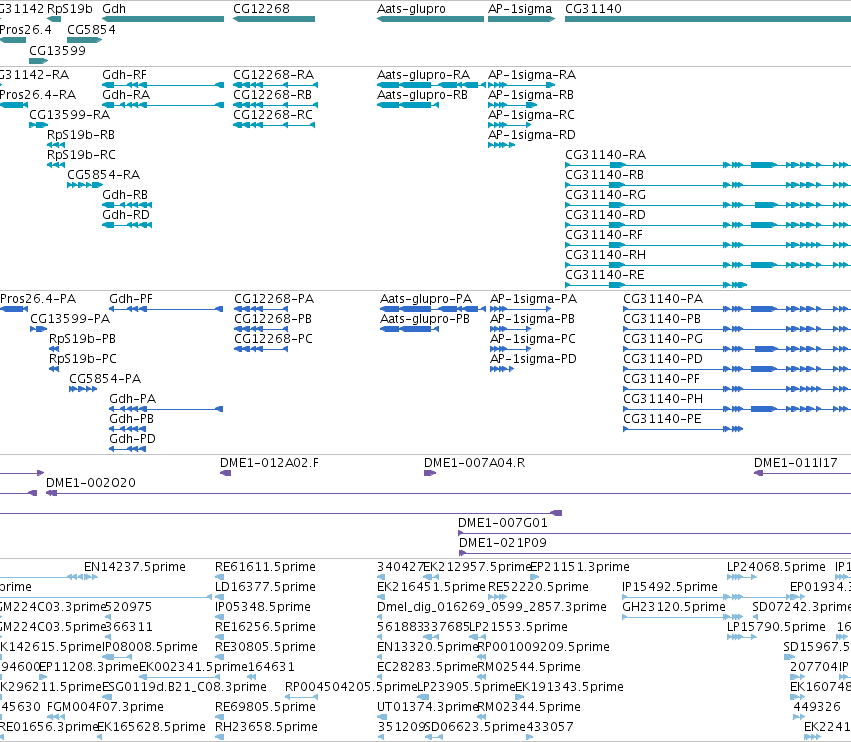The image size is (851, 742).
Task: Click transcript RpS19b-RB
Action: [x=81, y=135]
